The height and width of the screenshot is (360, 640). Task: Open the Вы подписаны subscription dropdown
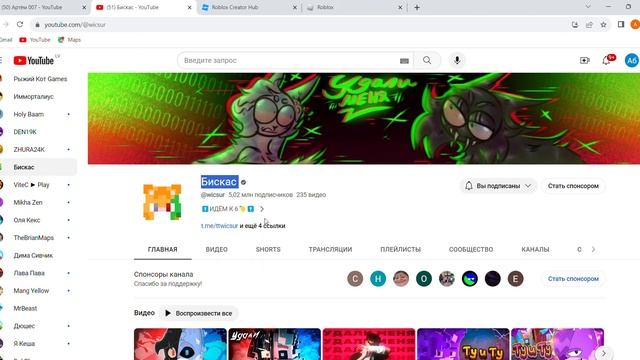(x=498, y=186)
